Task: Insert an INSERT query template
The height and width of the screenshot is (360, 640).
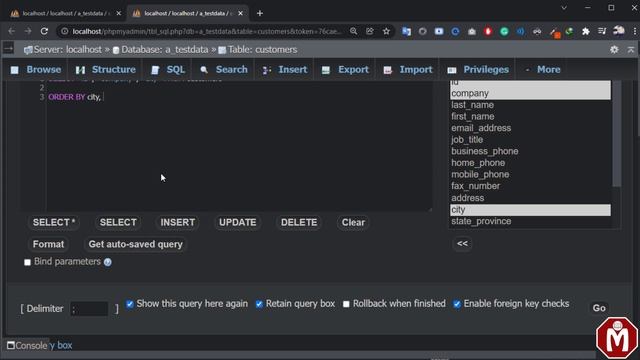Action: tap(177, 222)
